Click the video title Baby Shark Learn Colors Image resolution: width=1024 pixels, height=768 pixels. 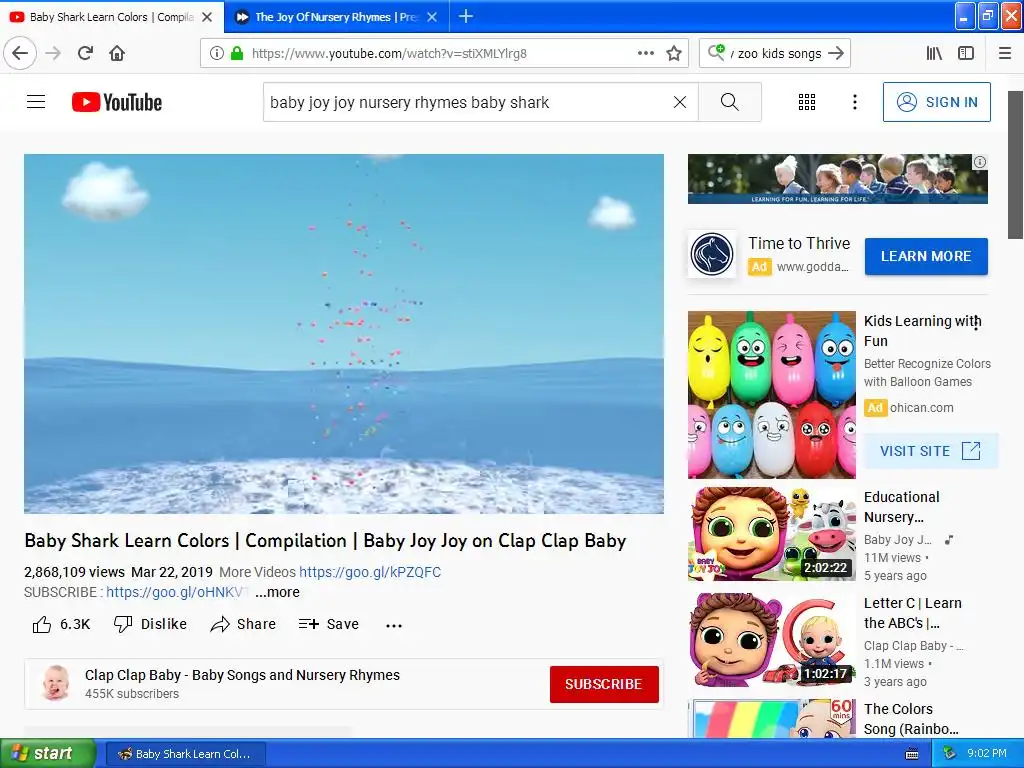click(x=325, y=541)
